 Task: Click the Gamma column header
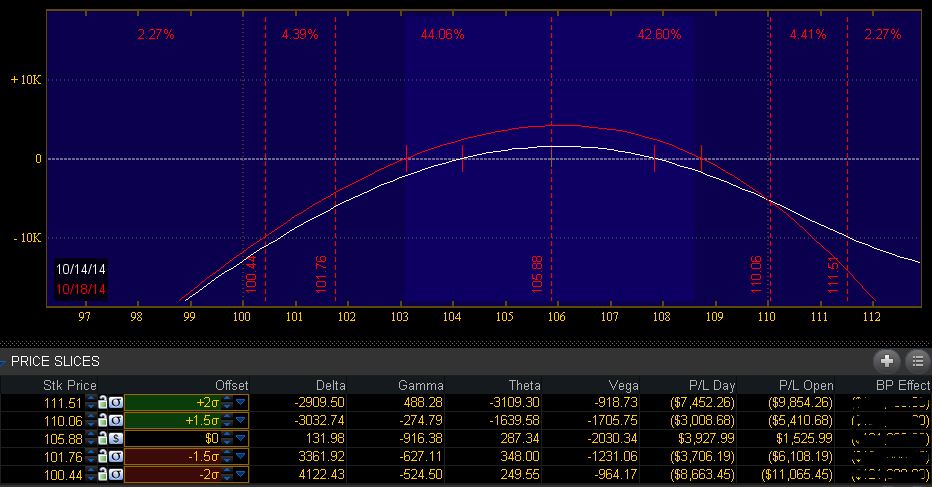click(x=420, y=385)
